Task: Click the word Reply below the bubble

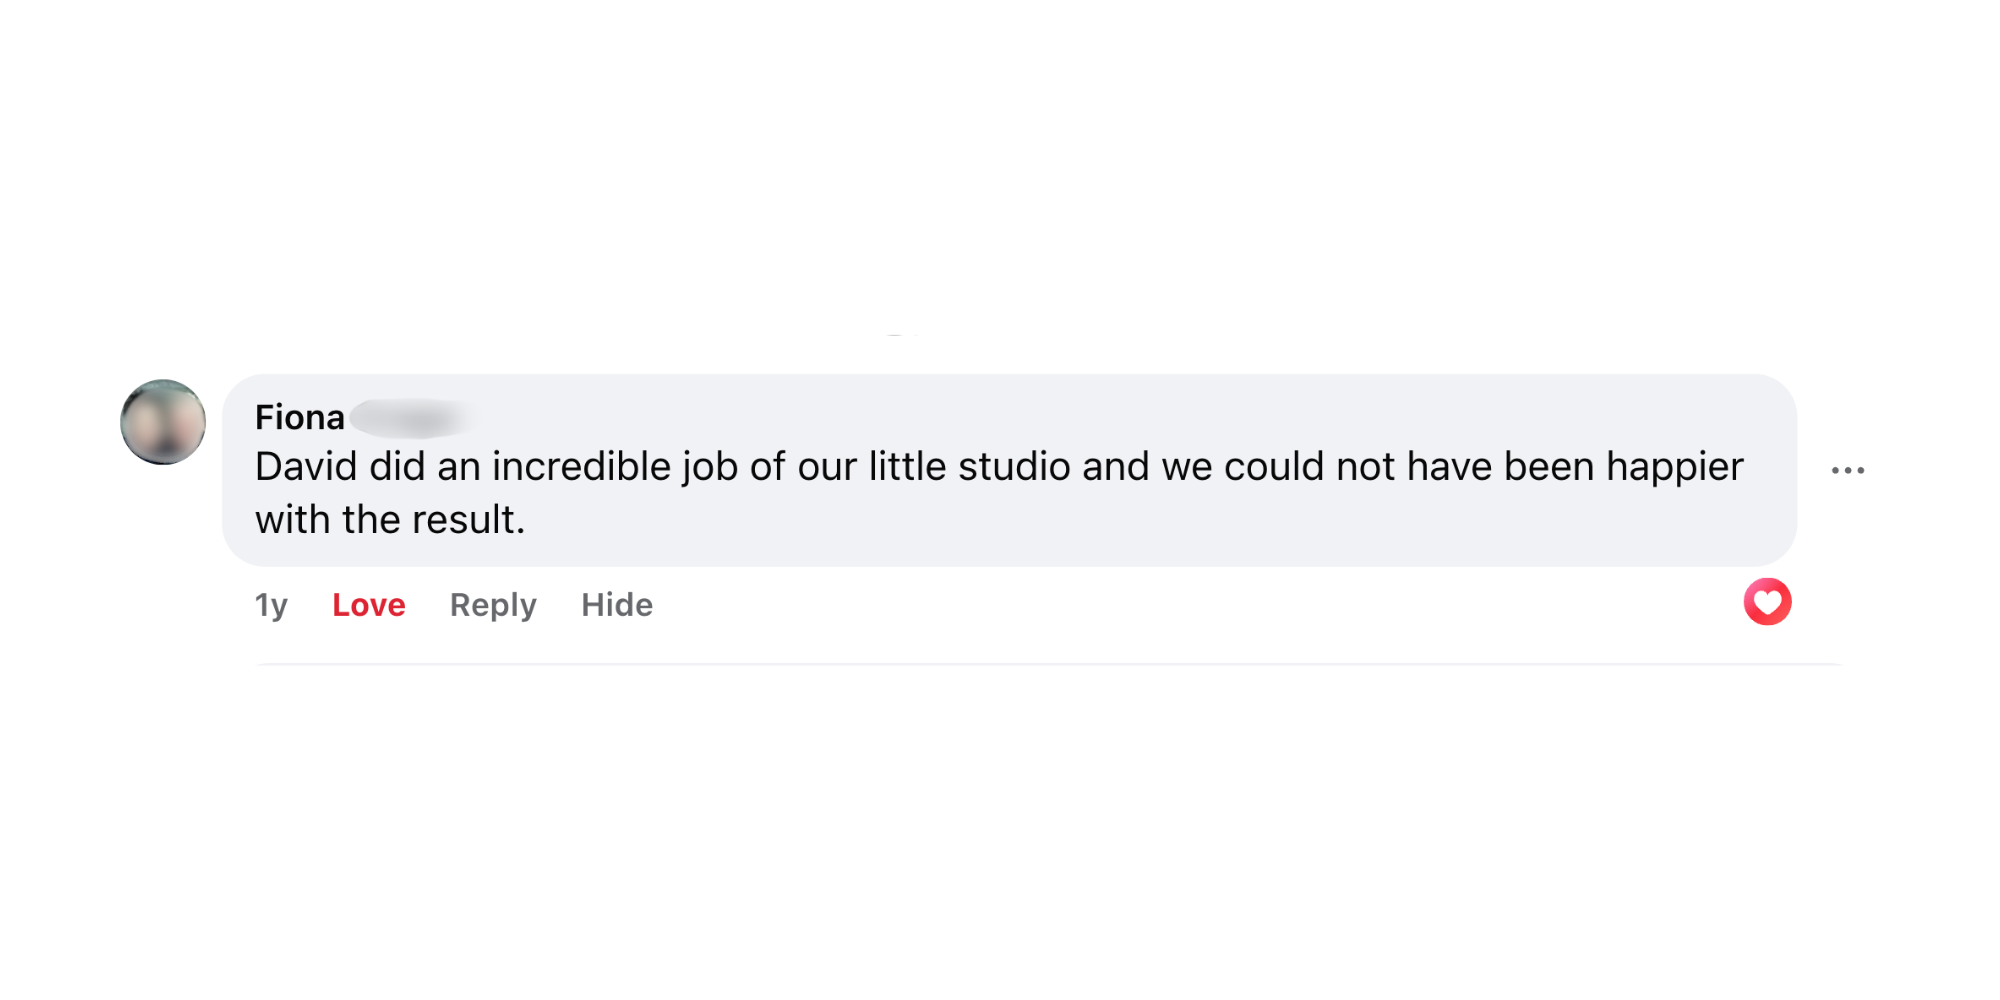Action: [493, 605]
